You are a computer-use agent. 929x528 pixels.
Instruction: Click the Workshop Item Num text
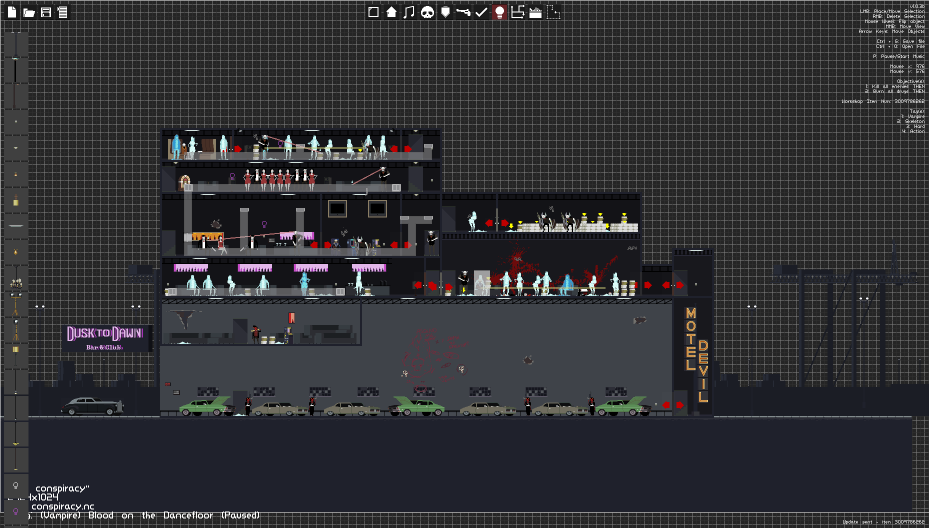click(883, 101)
